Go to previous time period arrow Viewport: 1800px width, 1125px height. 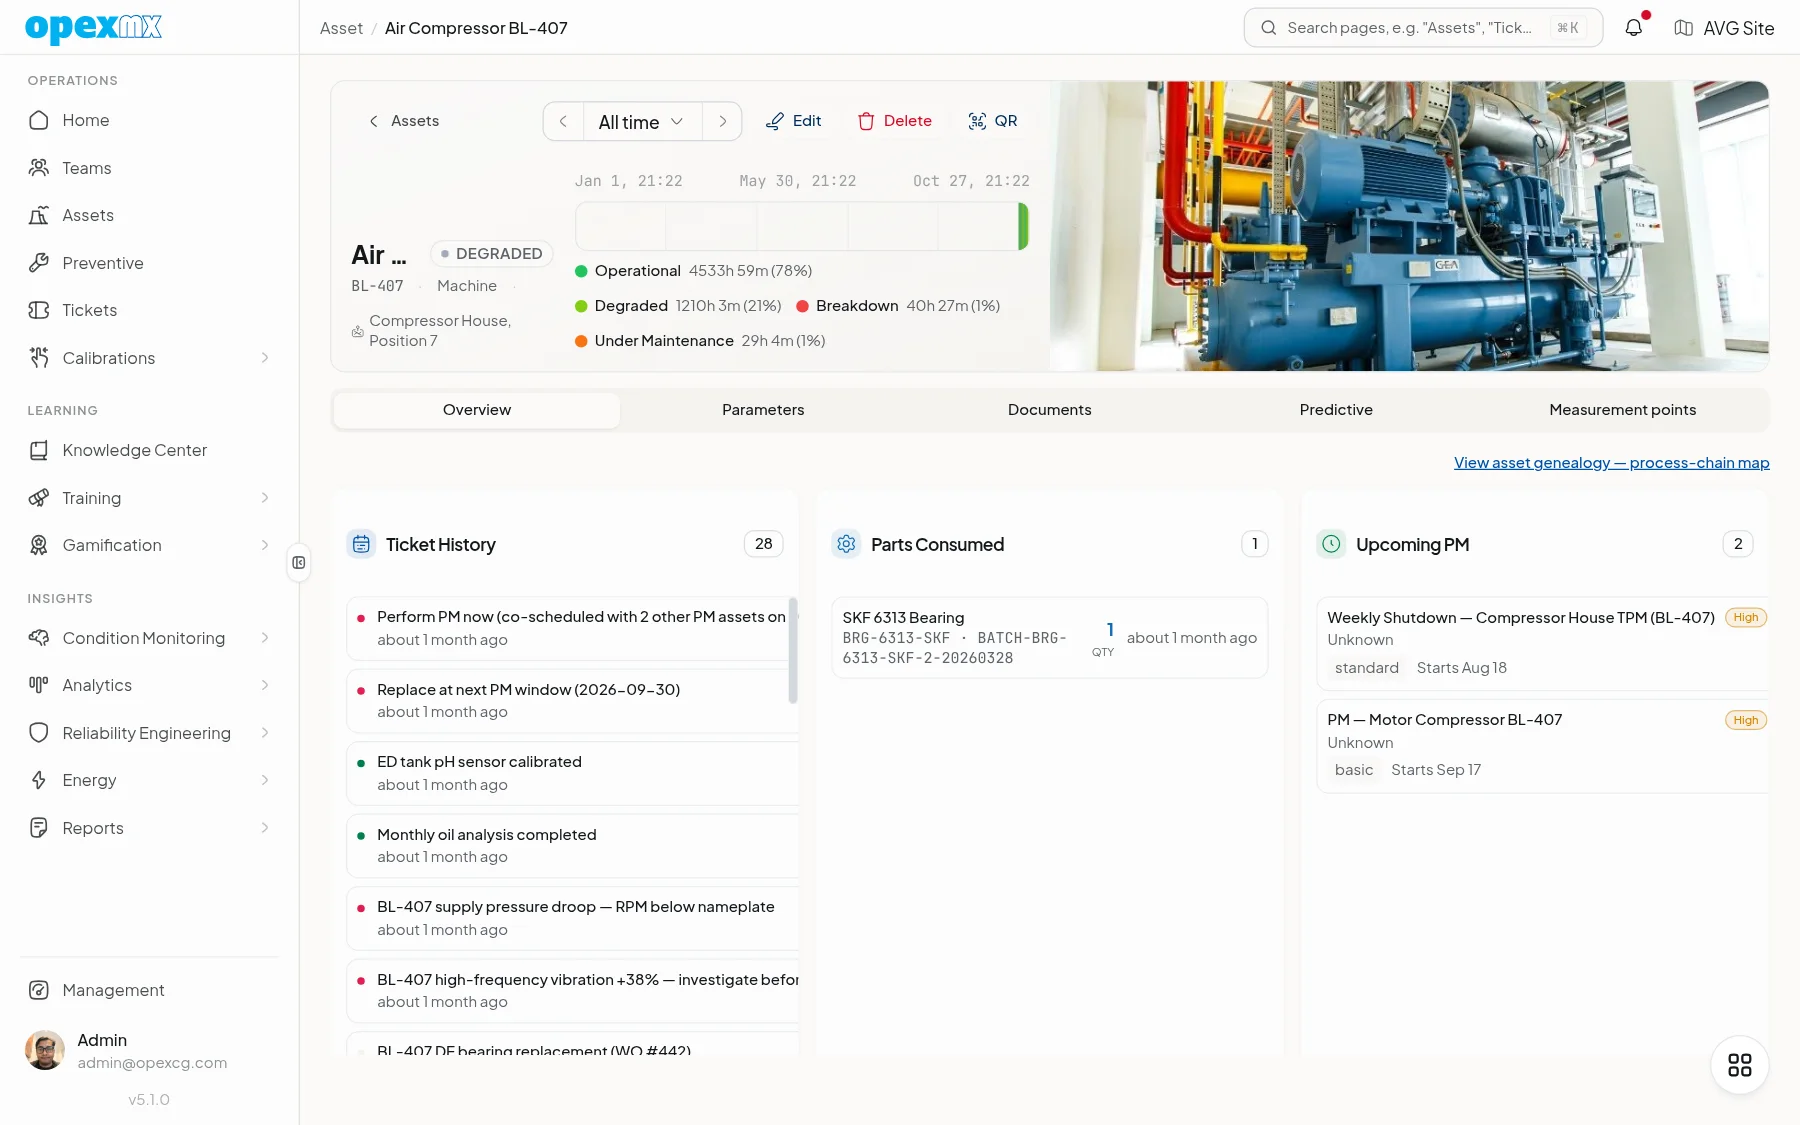[564, 122]
